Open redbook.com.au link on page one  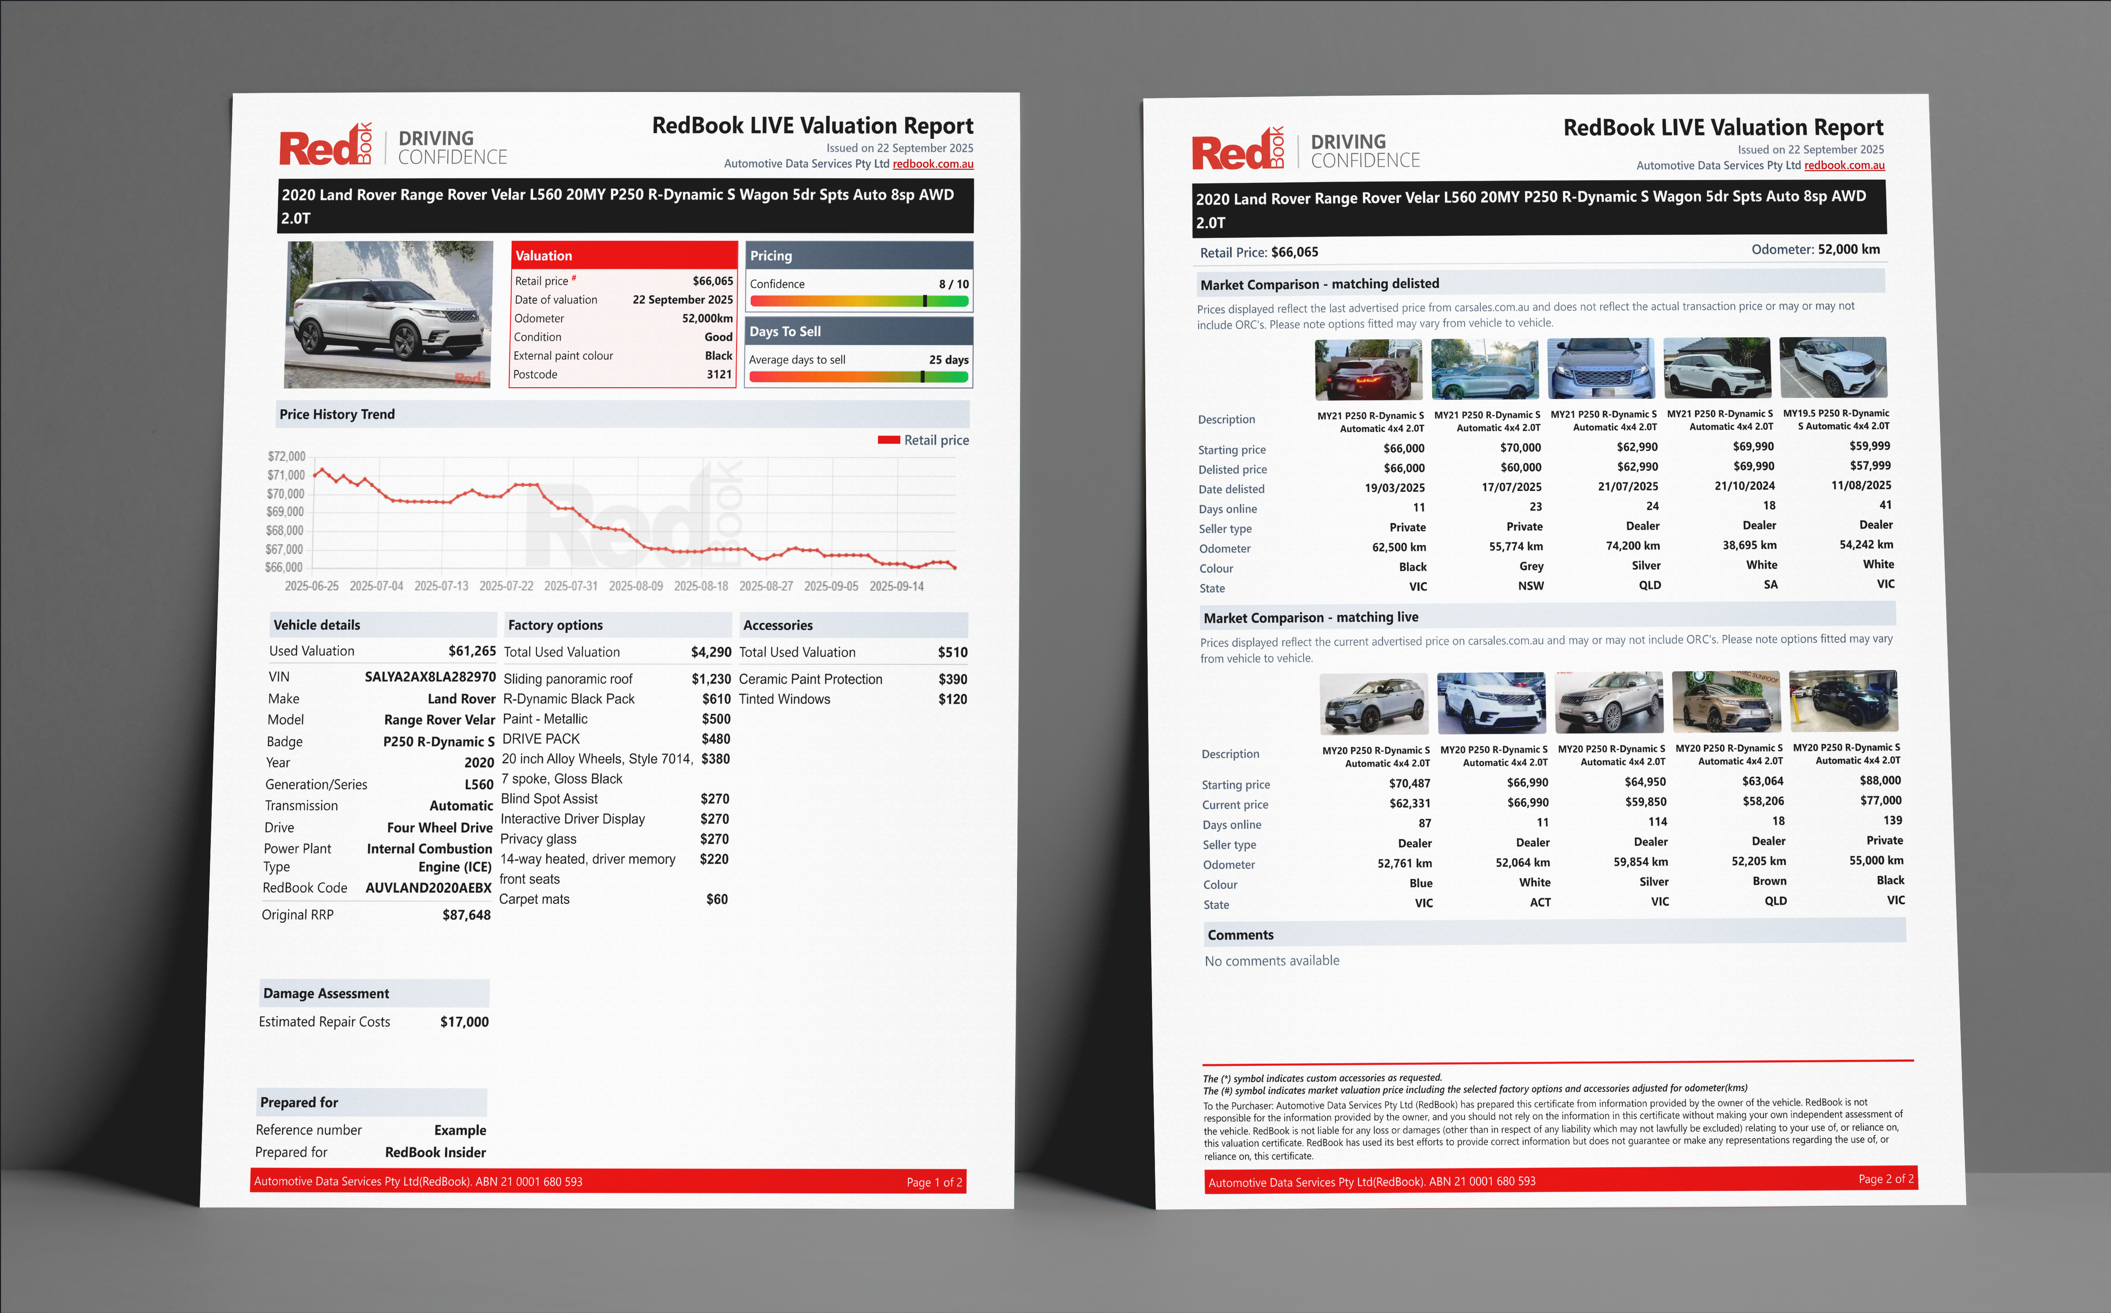932,164
